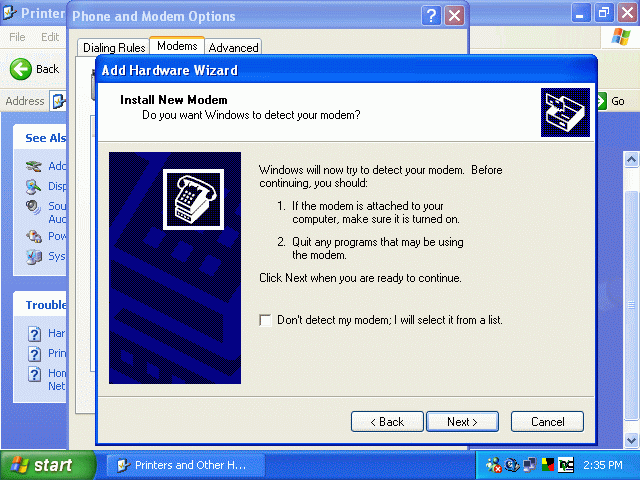Switch to the Dialing Rules tab

[113, 48]
